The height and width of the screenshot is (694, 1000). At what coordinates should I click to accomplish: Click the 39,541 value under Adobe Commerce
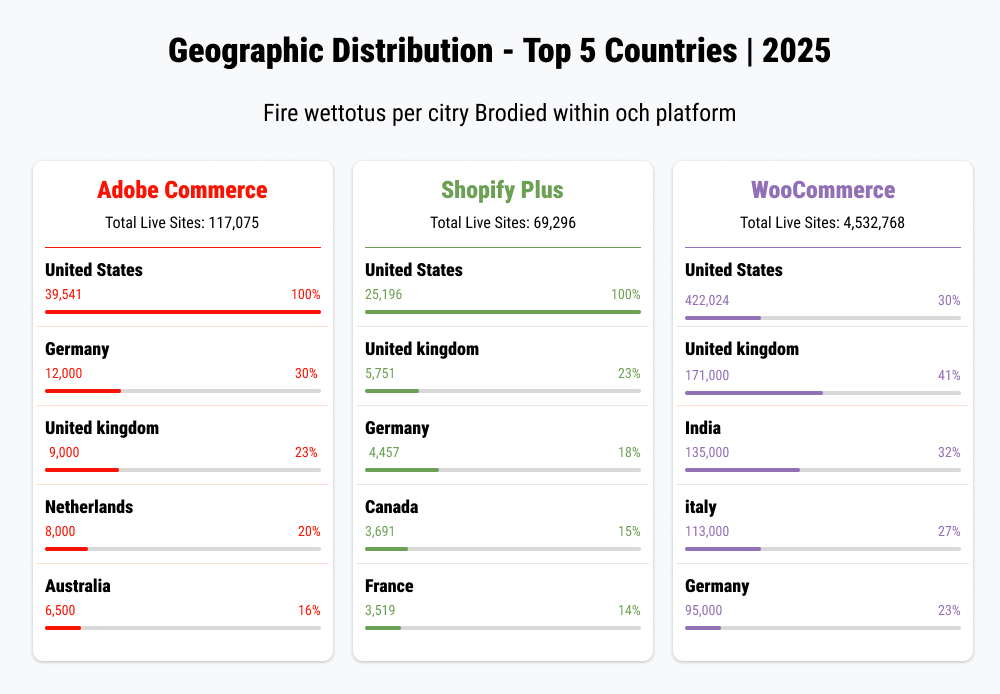(64, 295)
